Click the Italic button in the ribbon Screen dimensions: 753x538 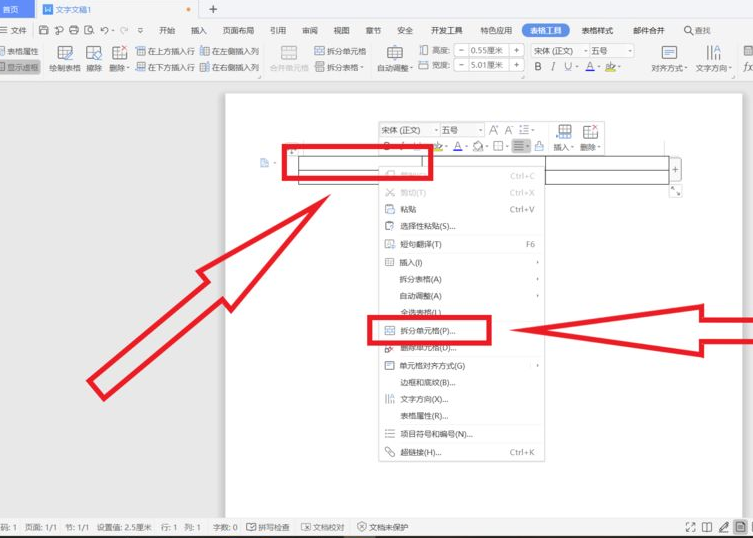[x=553, y=67]
